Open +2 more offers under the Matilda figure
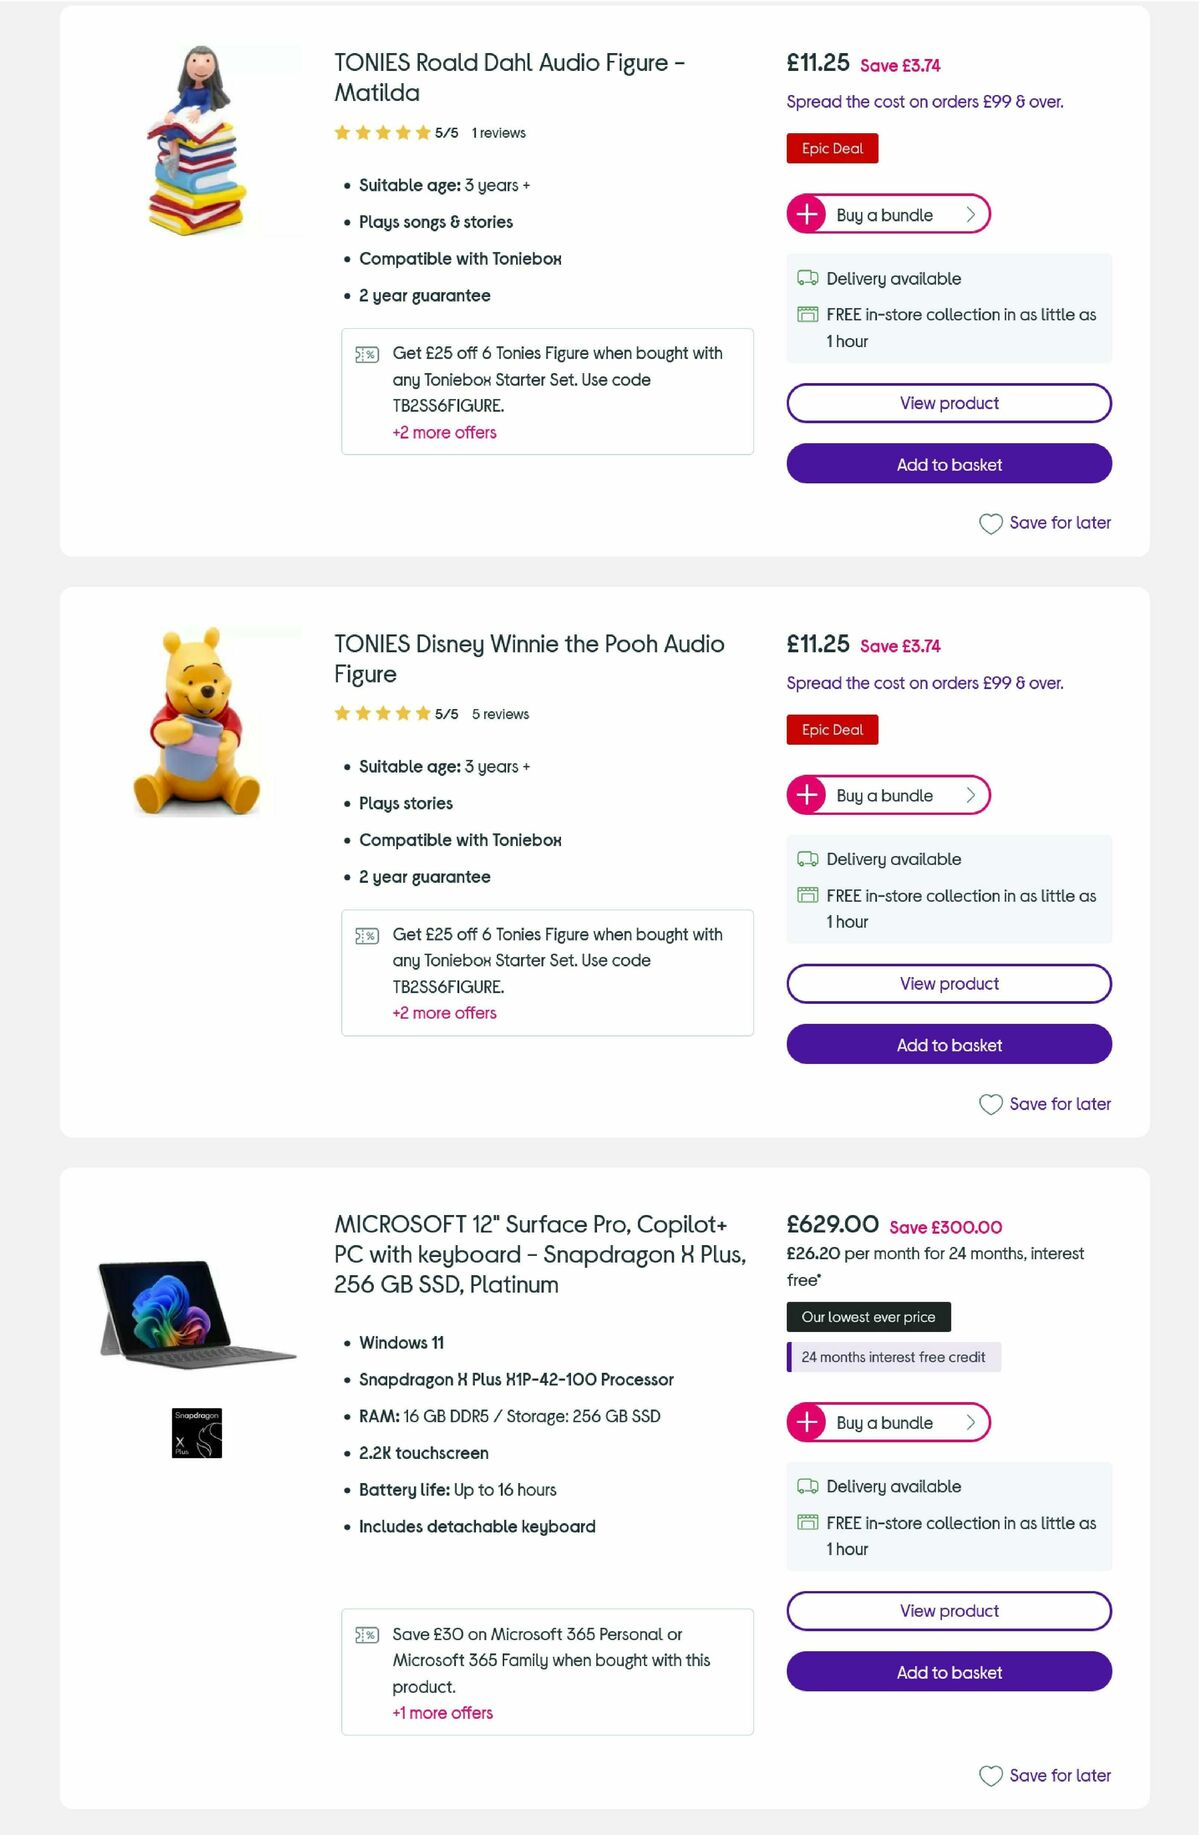The height and width of the screenshot is (1835, 1200). (x=444, y=432)
